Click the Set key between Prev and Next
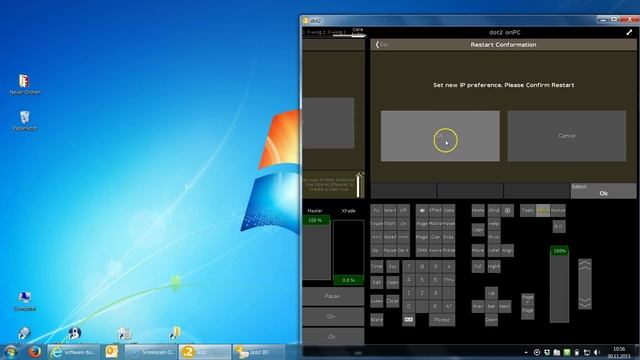 click(x=491, y=307)
